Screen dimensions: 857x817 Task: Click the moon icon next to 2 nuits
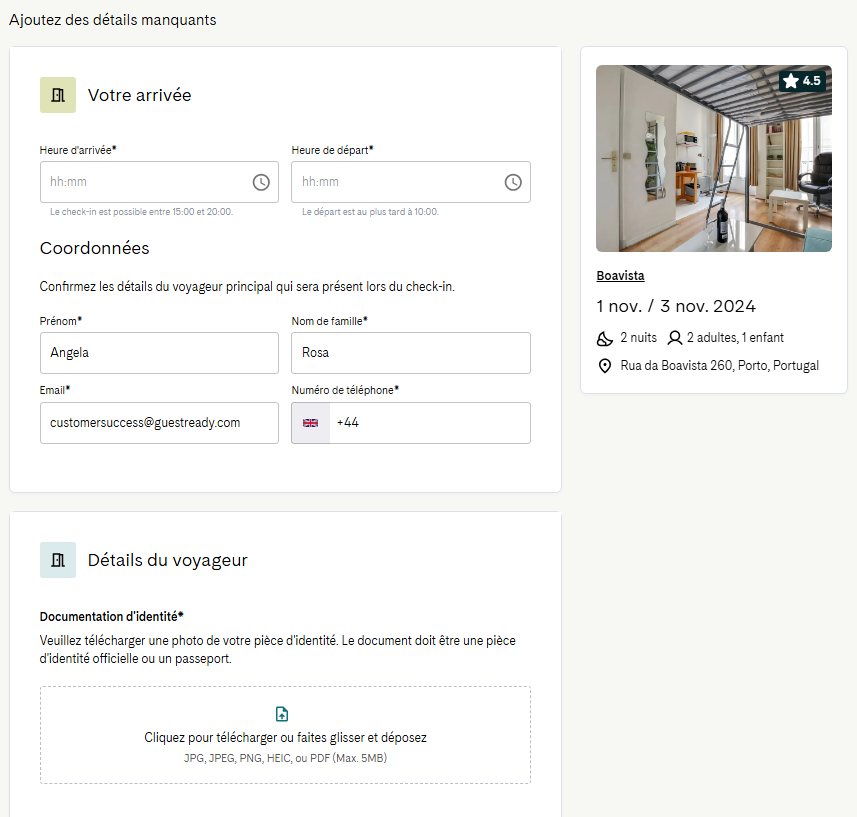coord(604,339)
